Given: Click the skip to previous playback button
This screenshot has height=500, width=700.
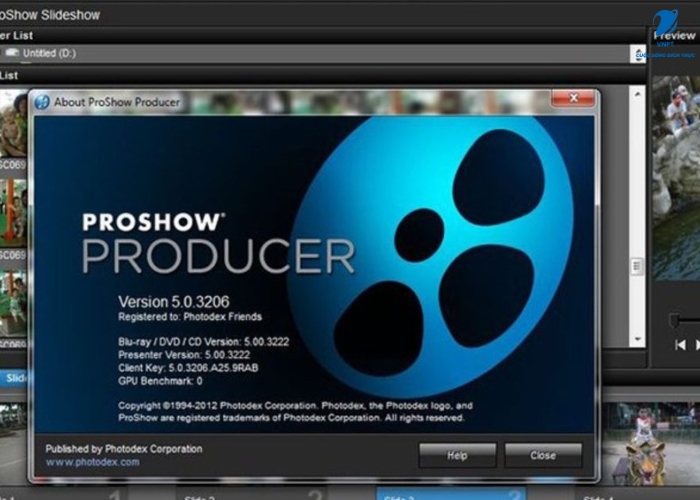Looking at the screenshot, I should coord(680,345).
